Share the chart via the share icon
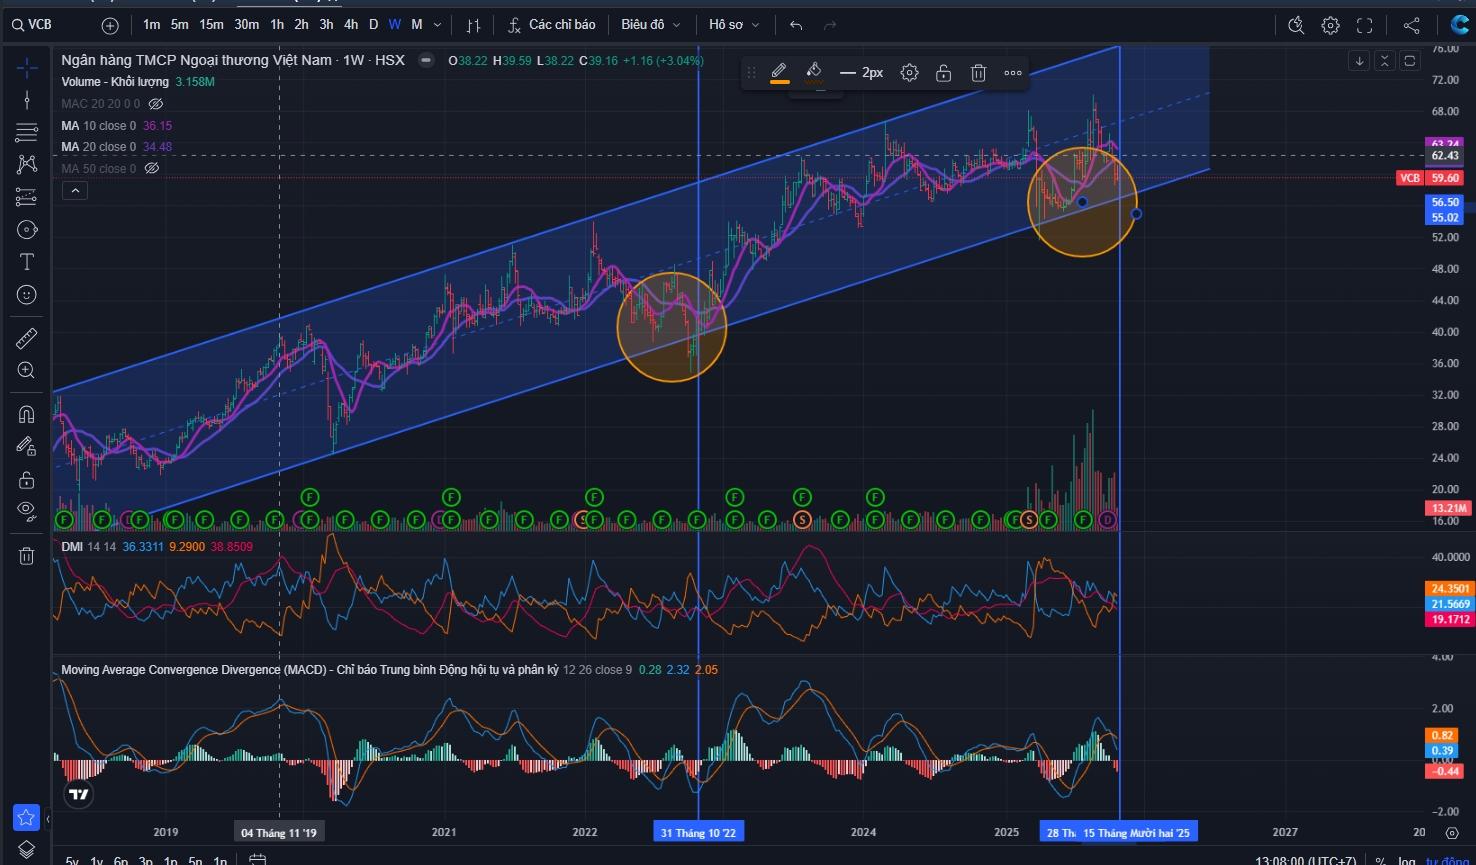Image resolution: width=1476 pixels, height=865 pixels. click(x=1411, y=25)
